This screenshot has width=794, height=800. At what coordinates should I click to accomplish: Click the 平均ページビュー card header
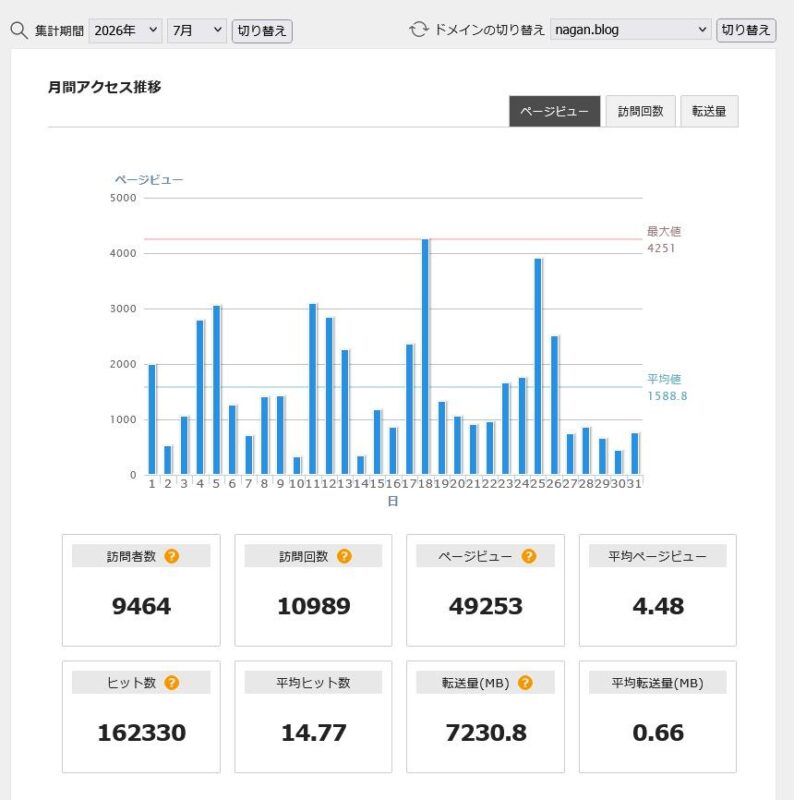pyautogui.click(x=657, y=556)
